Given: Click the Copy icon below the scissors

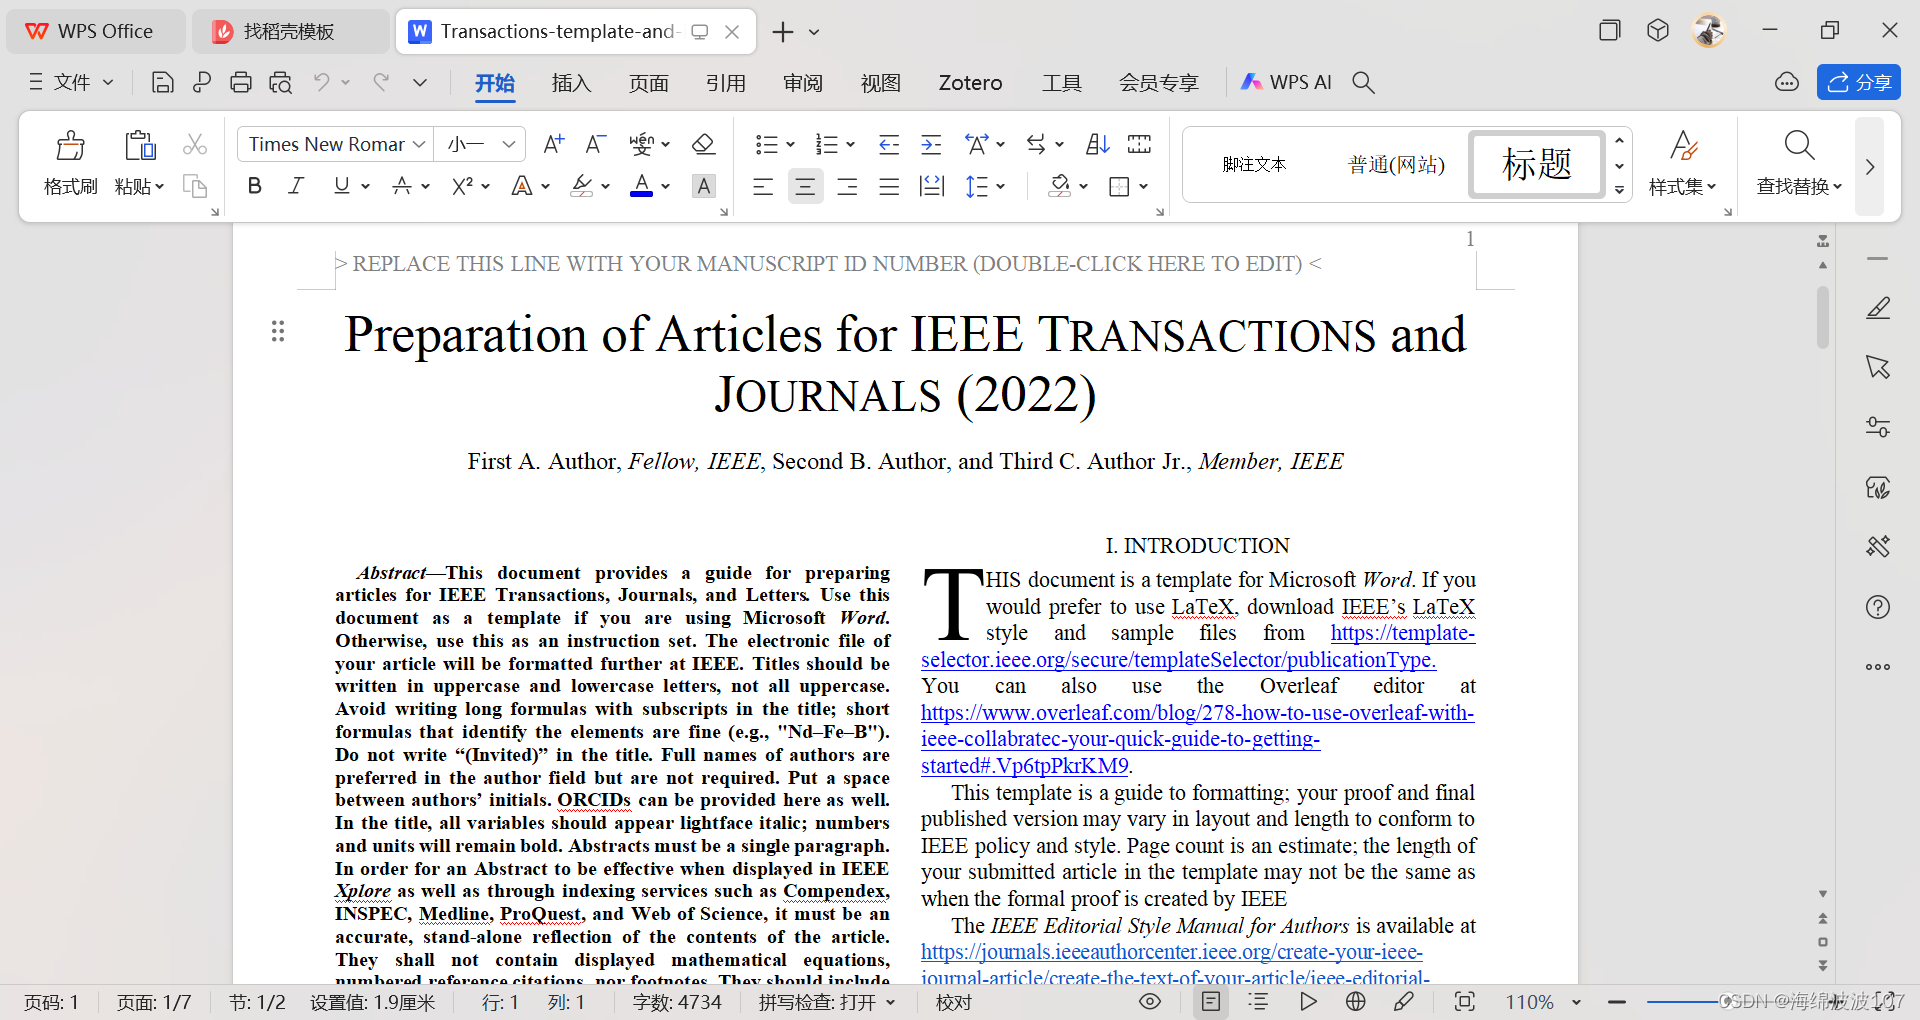Looking at the screenshot, I should pos(195,186).
